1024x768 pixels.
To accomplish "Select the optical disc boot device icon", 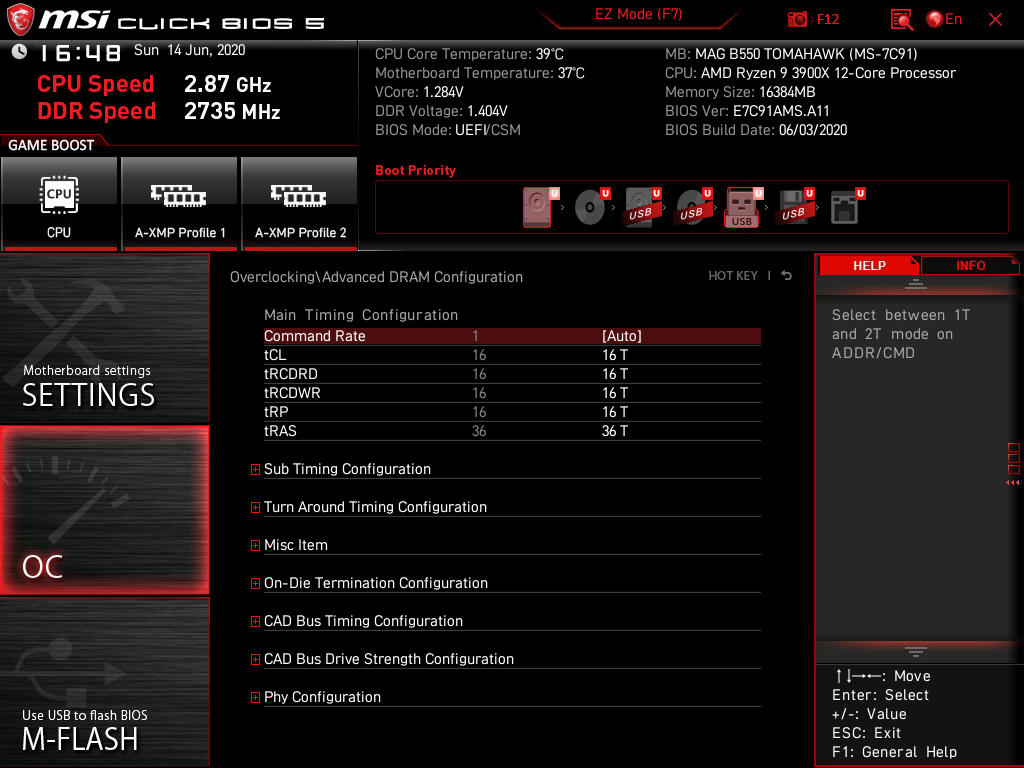I will tap(590, 207).
